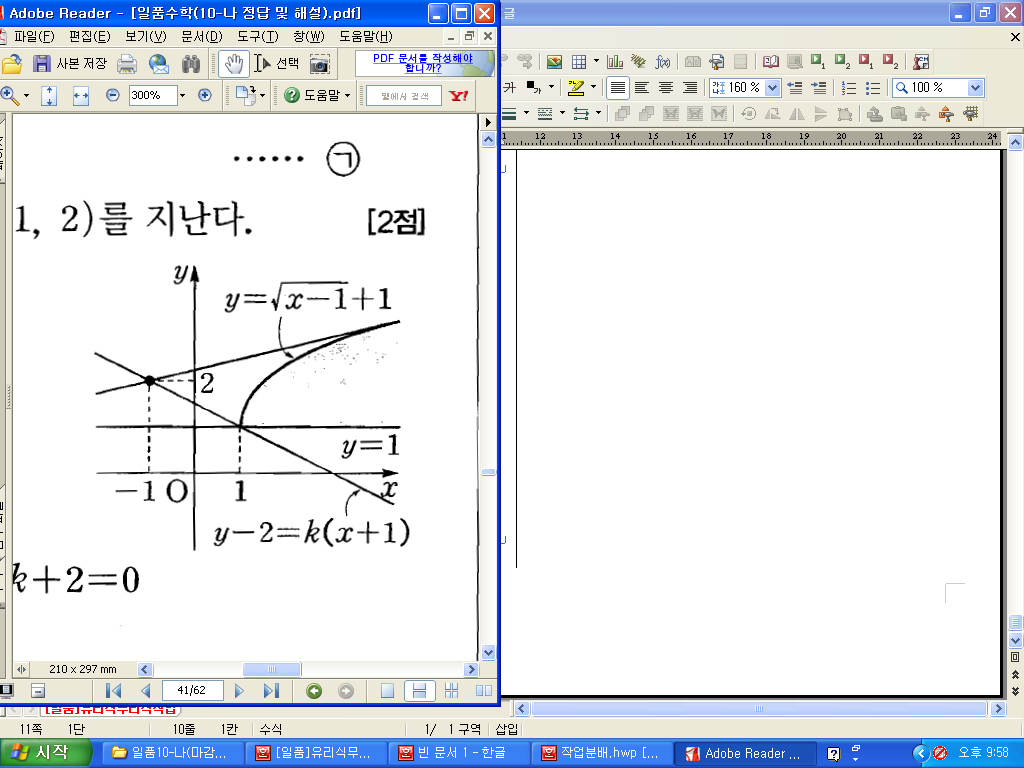Print the PDF with the printer icon
The height and width of the screenshot is (768, 1024).
click(127, 63)
